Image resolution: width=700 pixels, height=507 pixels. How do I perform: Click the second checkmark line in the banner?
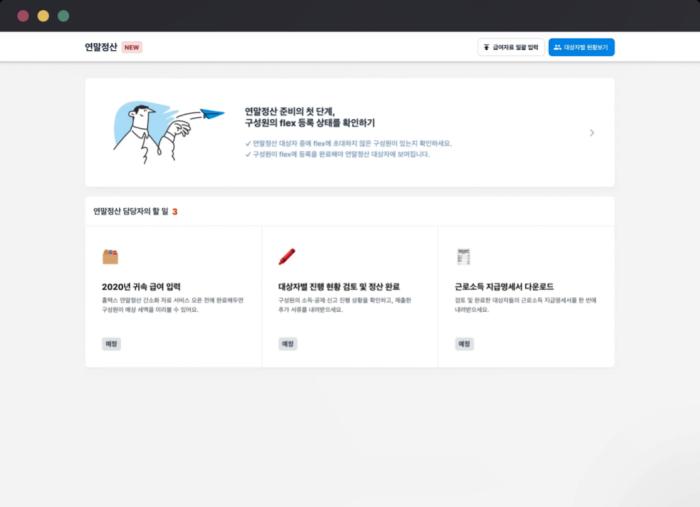(x=337, y=154)
